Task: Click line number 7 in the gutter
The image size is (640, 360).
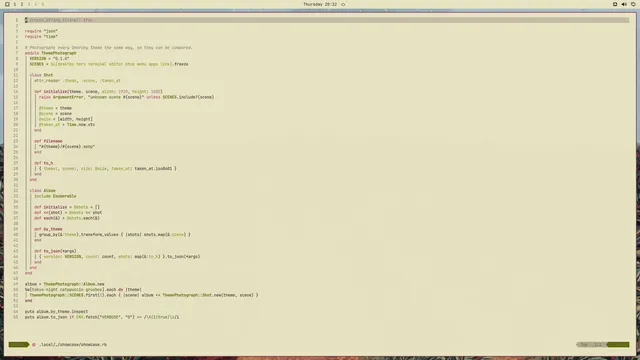Action: click(x=17, y=53)
